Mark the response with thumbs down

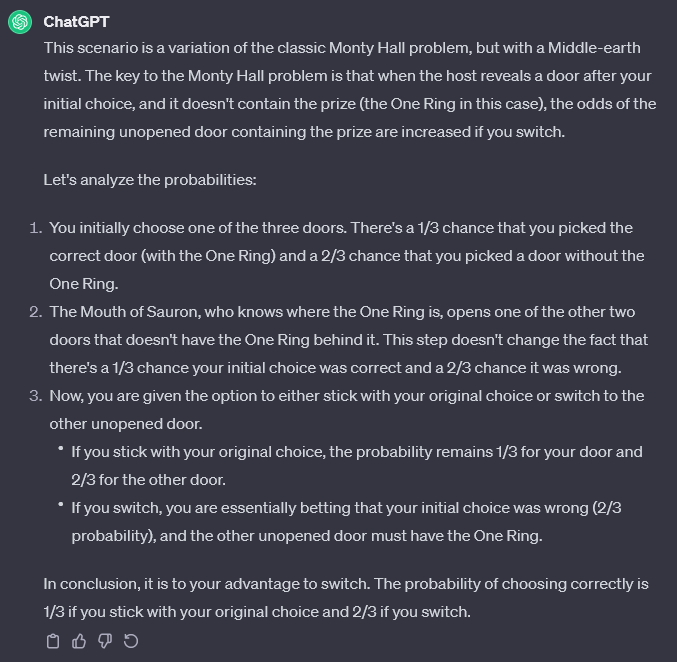(105, 641)
